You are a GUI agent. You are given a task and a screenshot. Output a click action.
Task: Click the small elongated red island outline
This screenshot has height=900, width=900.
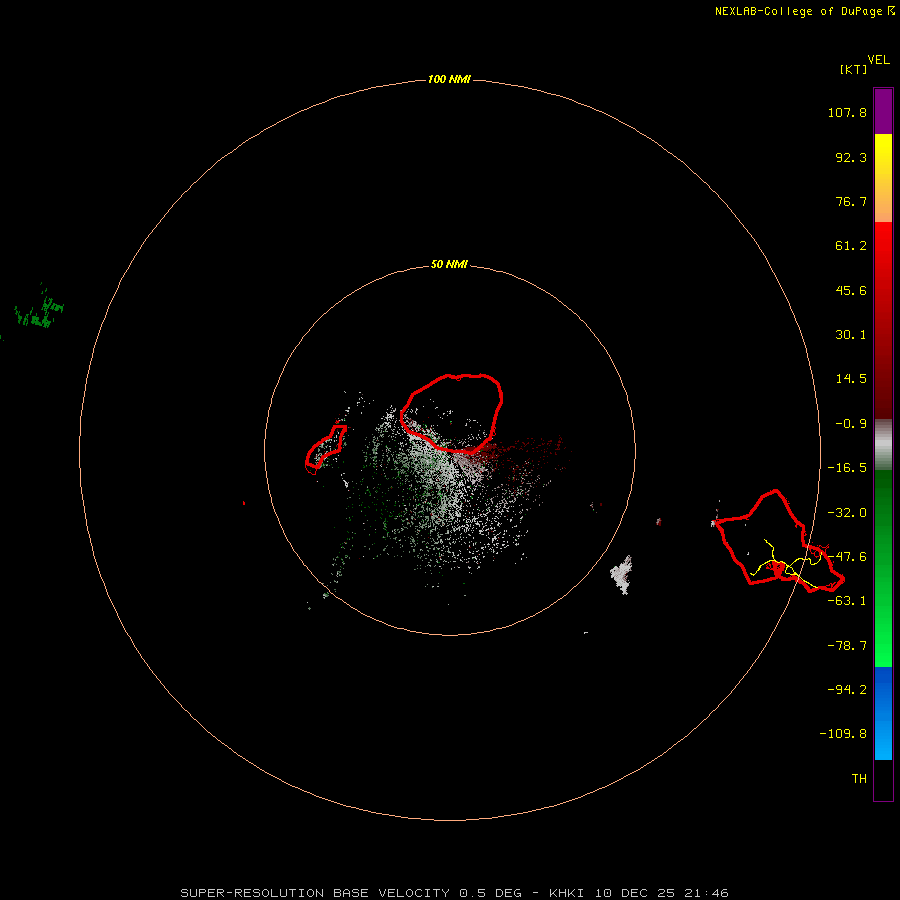coord(325,449)
